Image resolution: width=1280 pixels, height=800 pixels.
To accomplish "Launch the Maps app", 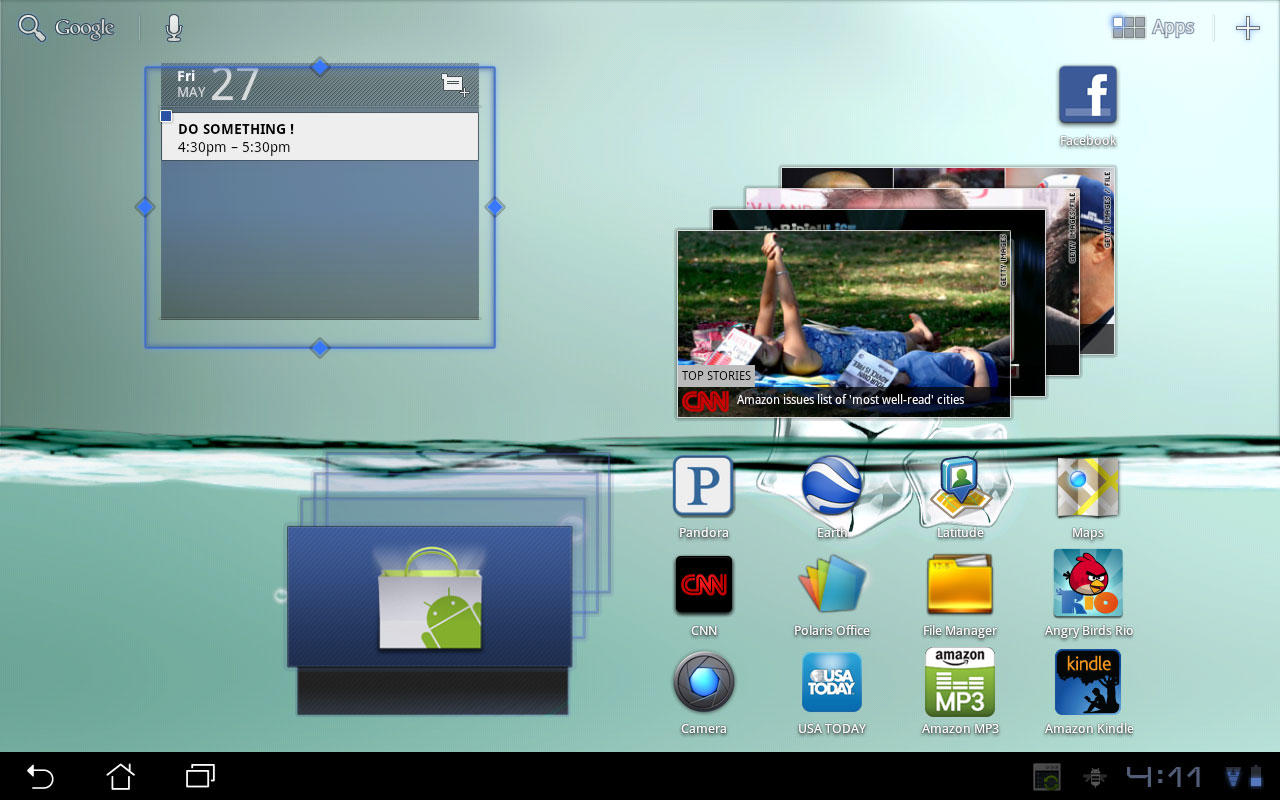I will point(1087,487).
